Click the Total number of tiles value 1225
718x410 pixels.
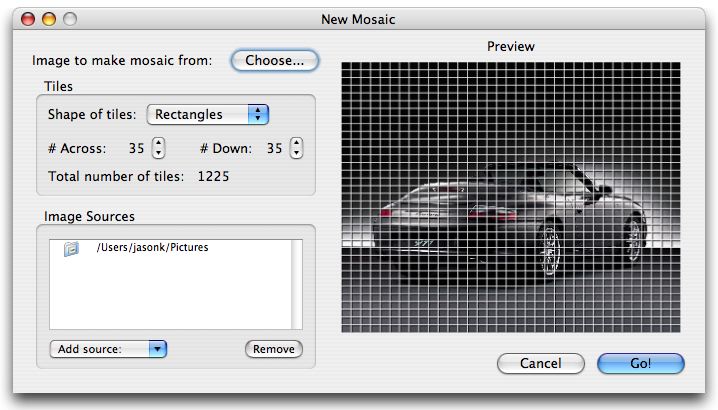[x=213, y=176]
